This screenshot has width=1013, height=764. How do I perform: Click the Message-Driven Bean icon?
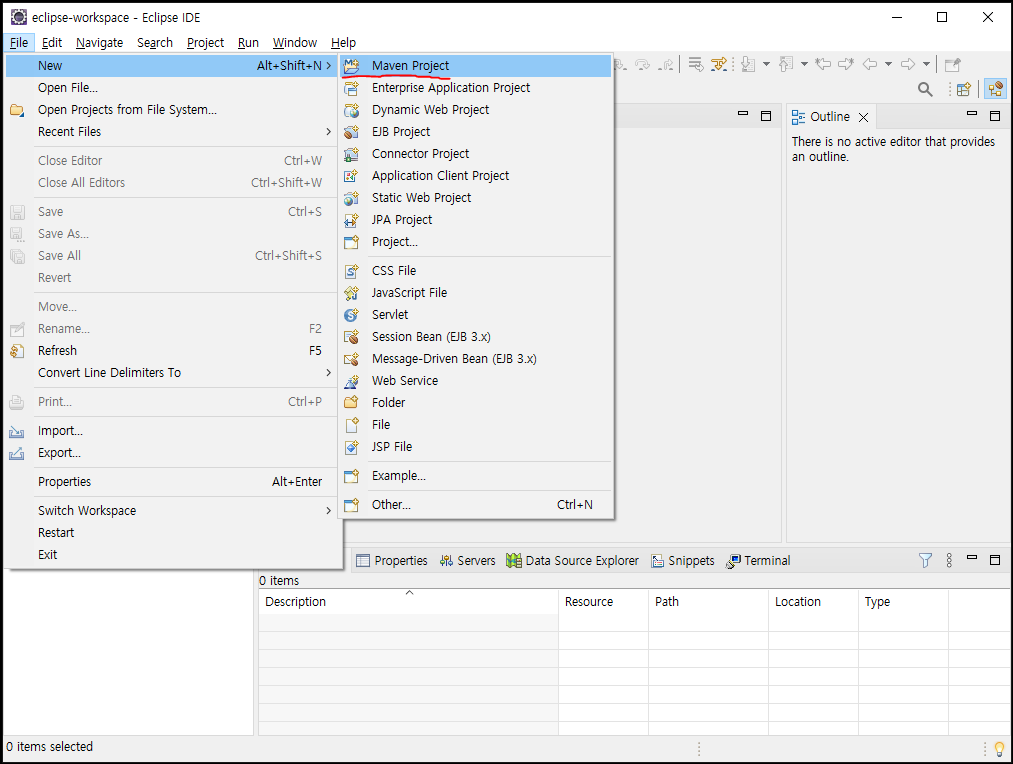tap(351, 359)
